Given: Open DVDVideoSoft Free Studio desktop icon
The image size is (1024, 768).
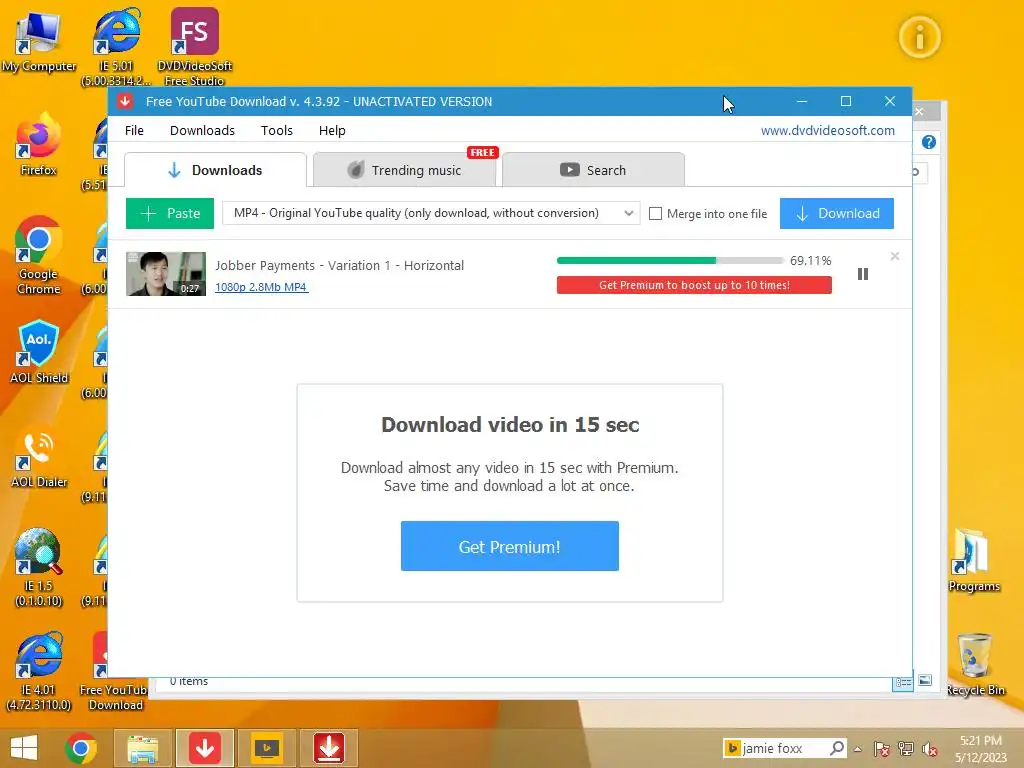Looking at the screenshot, I should pos(195,47).
